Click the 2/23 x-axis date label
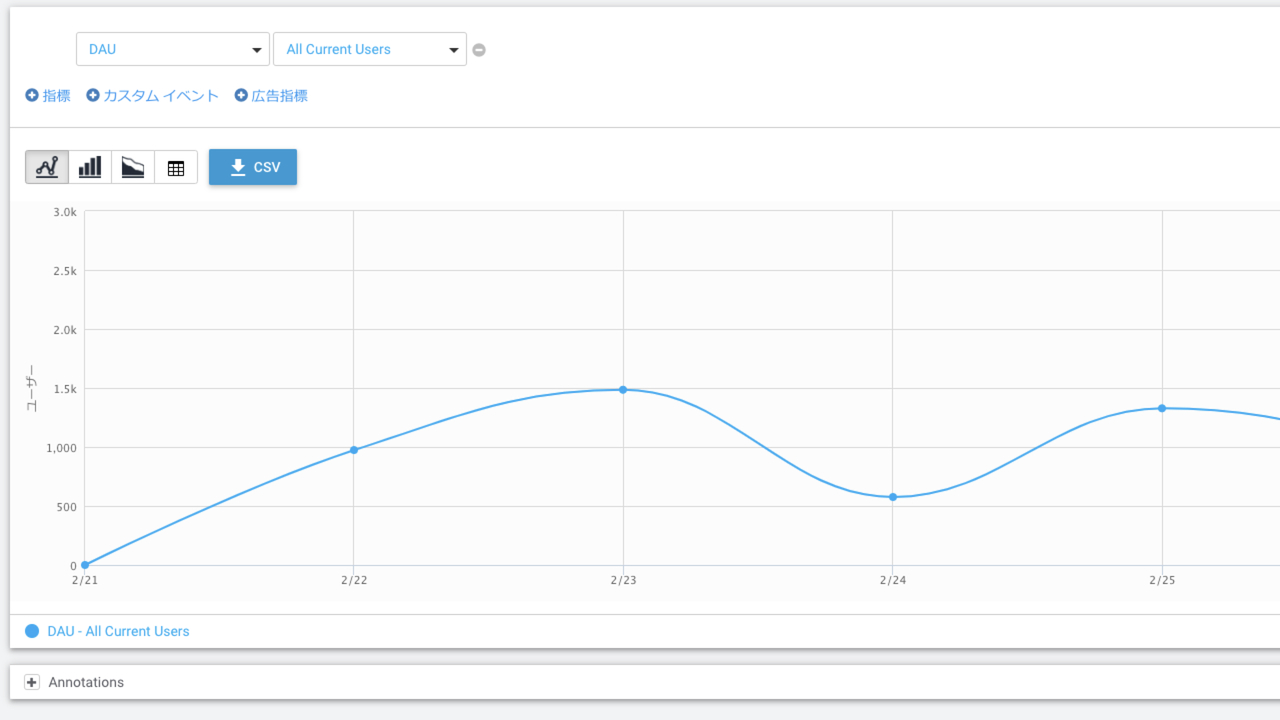Viewport: 1280px width, 720px height. coord(623,580)
